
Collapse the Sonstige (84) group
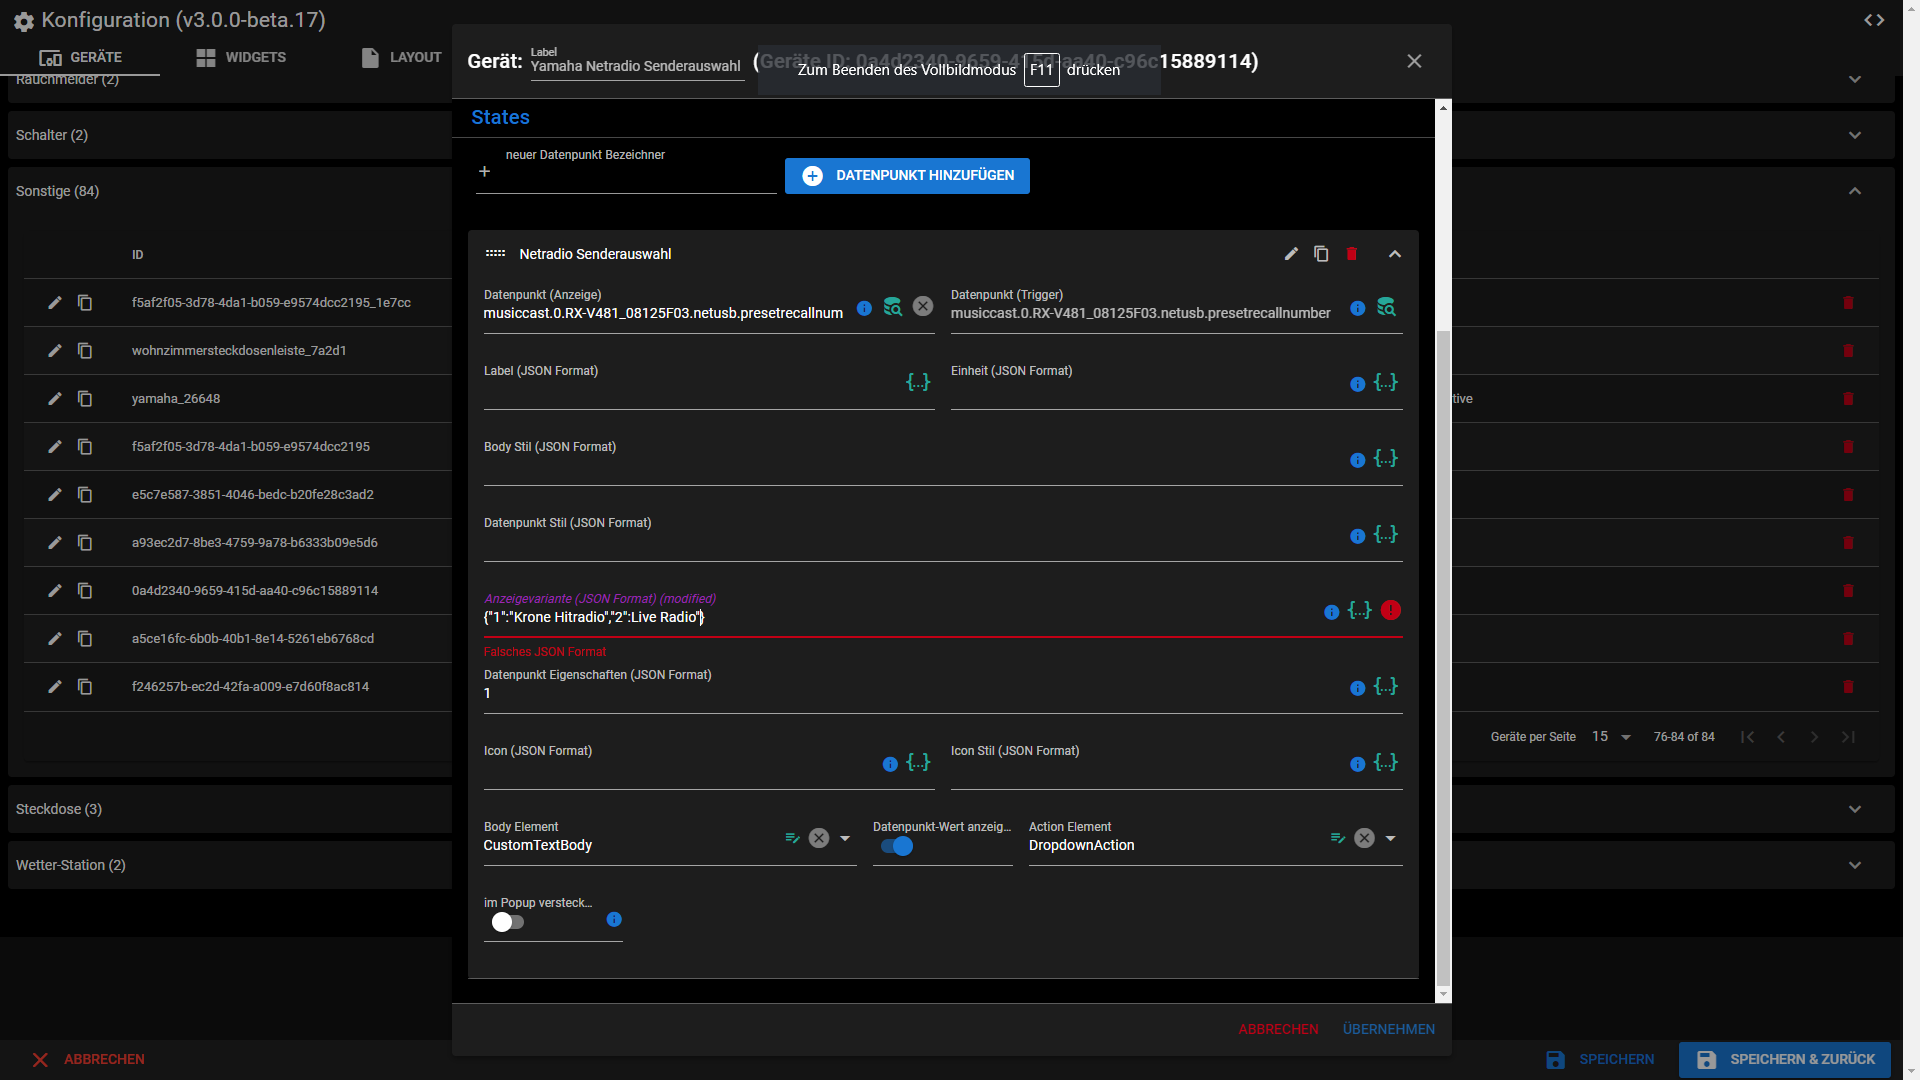[1855, 191]
